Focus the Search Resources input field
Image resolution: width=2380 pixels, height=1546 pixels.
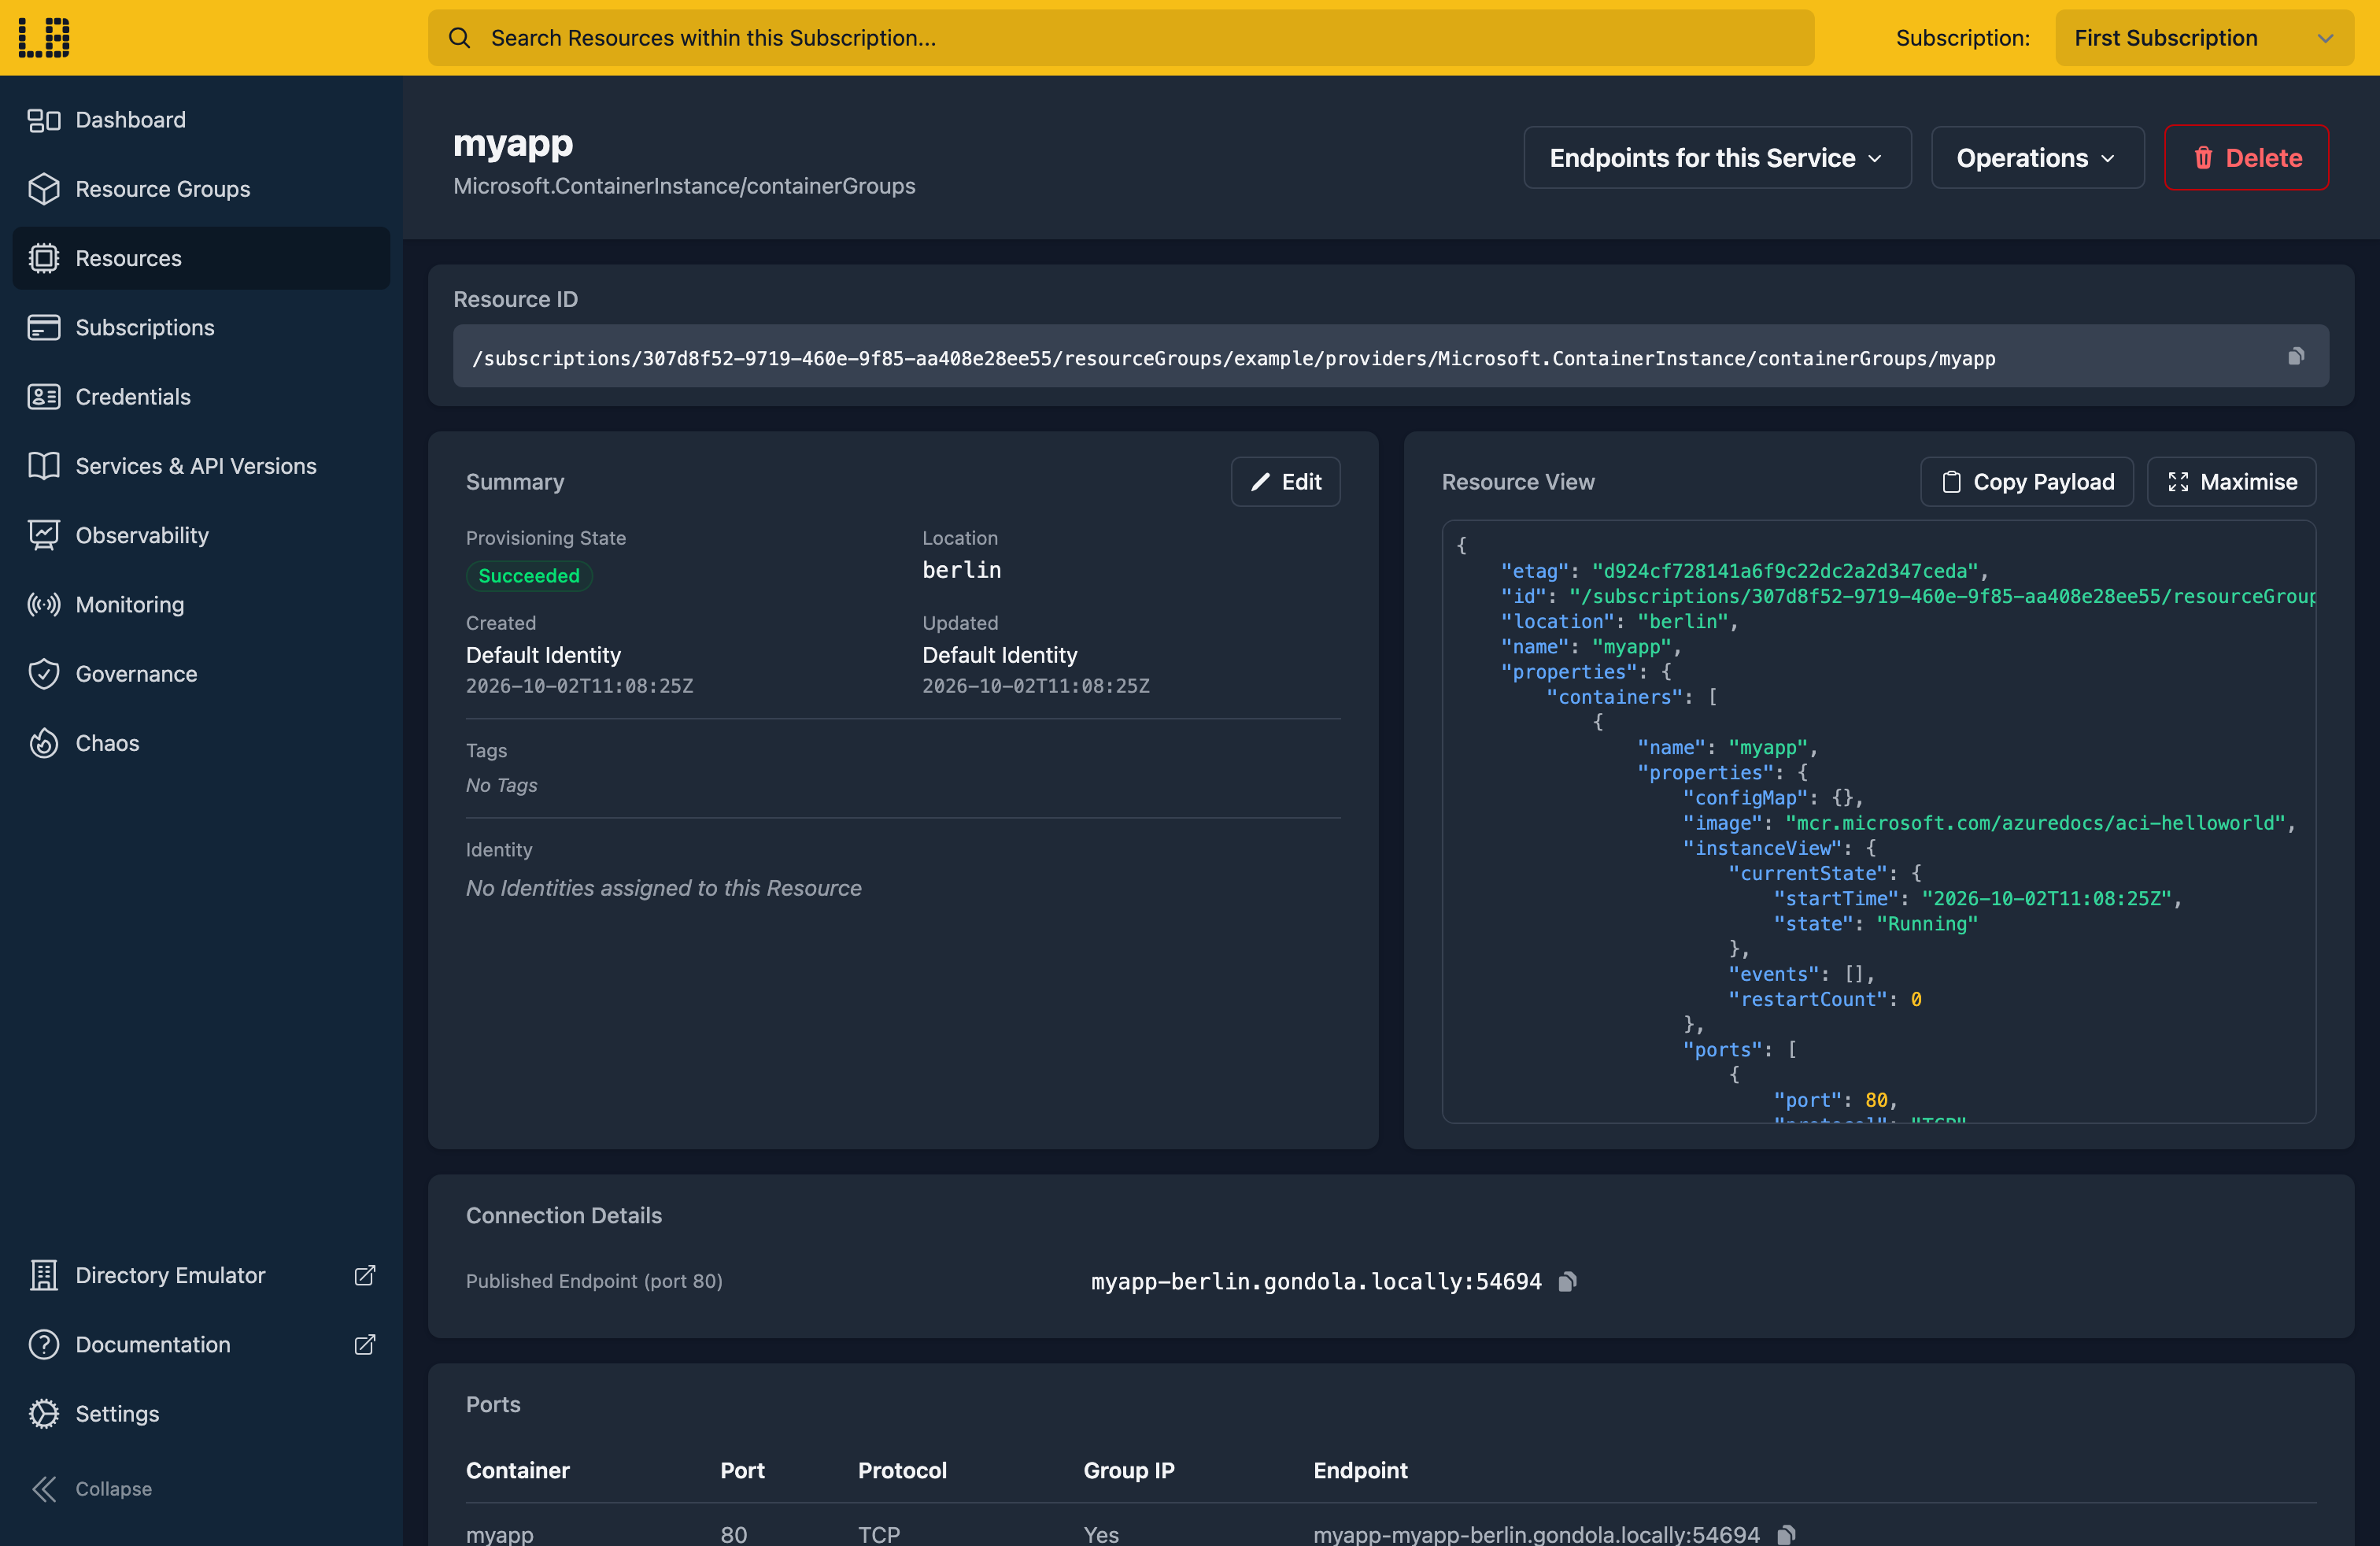(1121, 38)
